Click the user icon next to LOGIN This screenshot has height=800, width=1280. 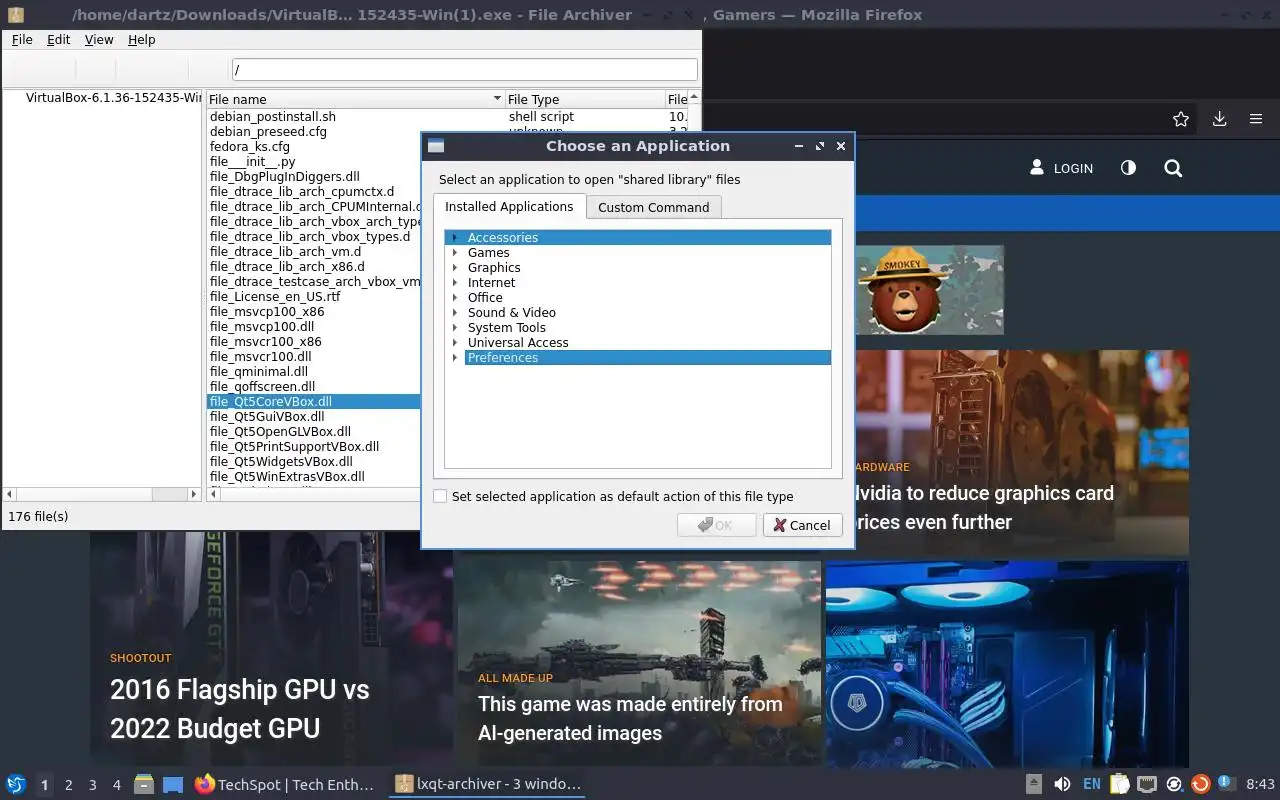1037,167
